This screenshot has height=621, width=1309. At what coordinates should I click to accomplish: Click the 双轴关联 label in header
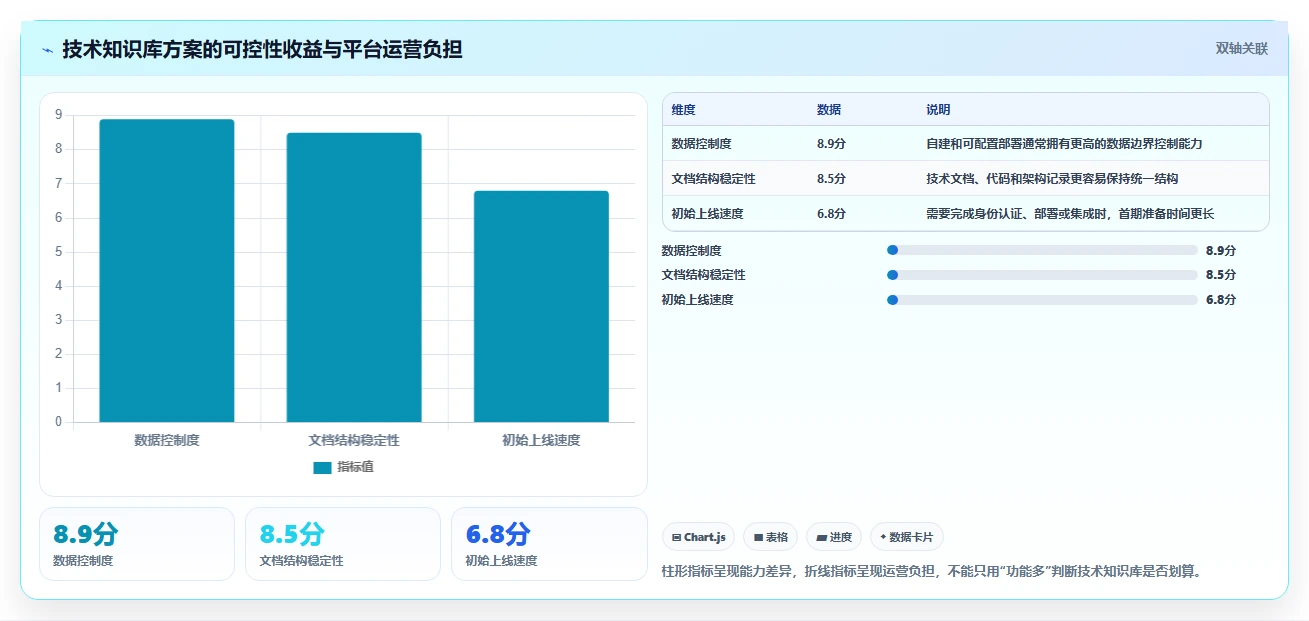coord(1242,49)
